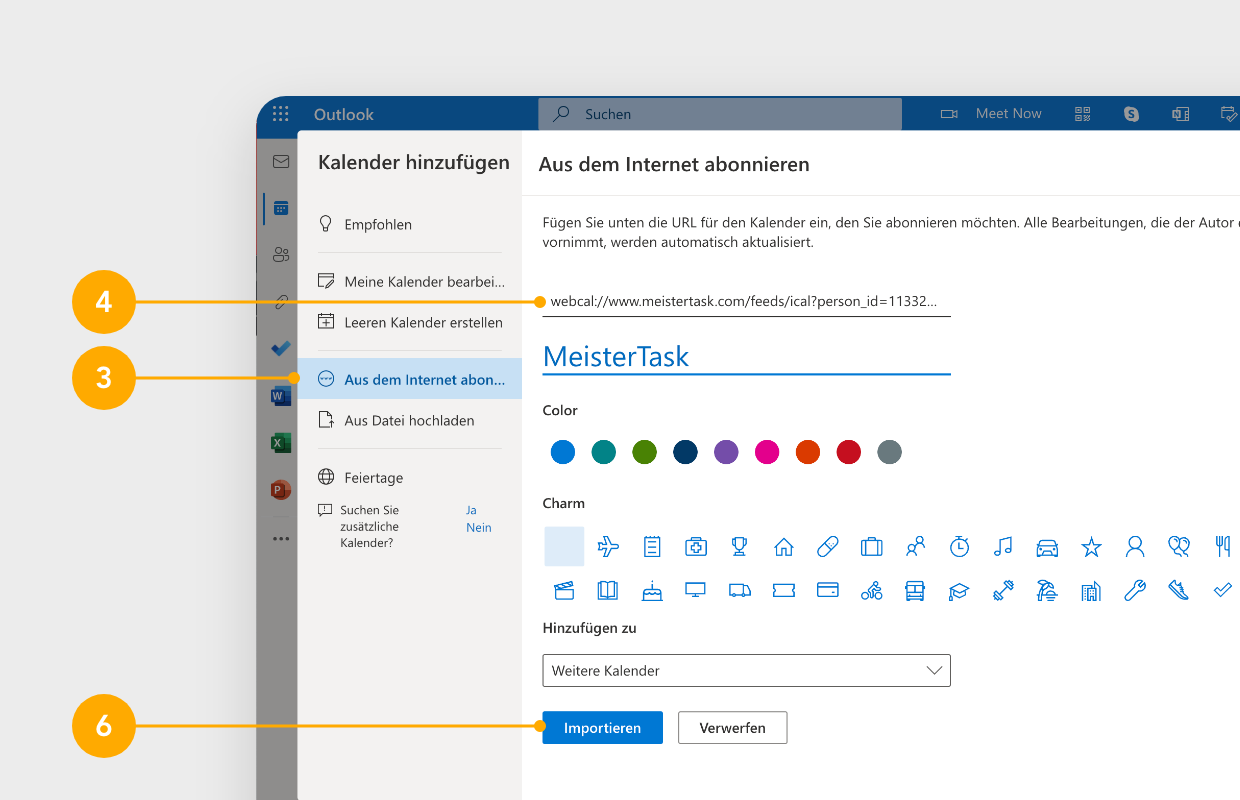Click the webcal URL input field
This screenshot has height=800, width=1240.
click(x=746, y=301)
